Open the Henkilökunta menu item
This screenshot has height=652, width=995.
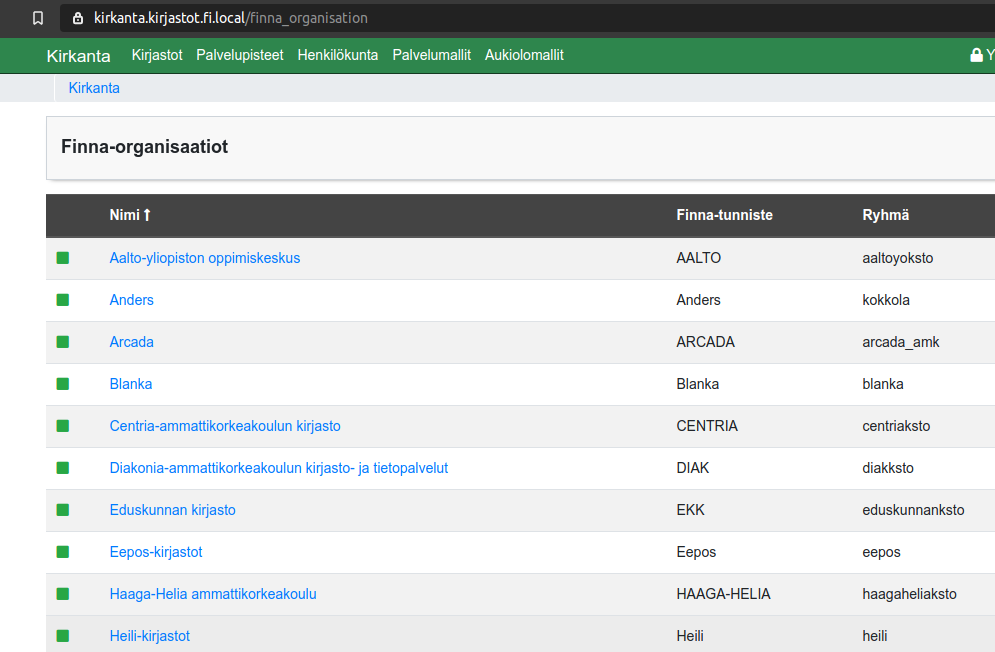pos(338,55)
